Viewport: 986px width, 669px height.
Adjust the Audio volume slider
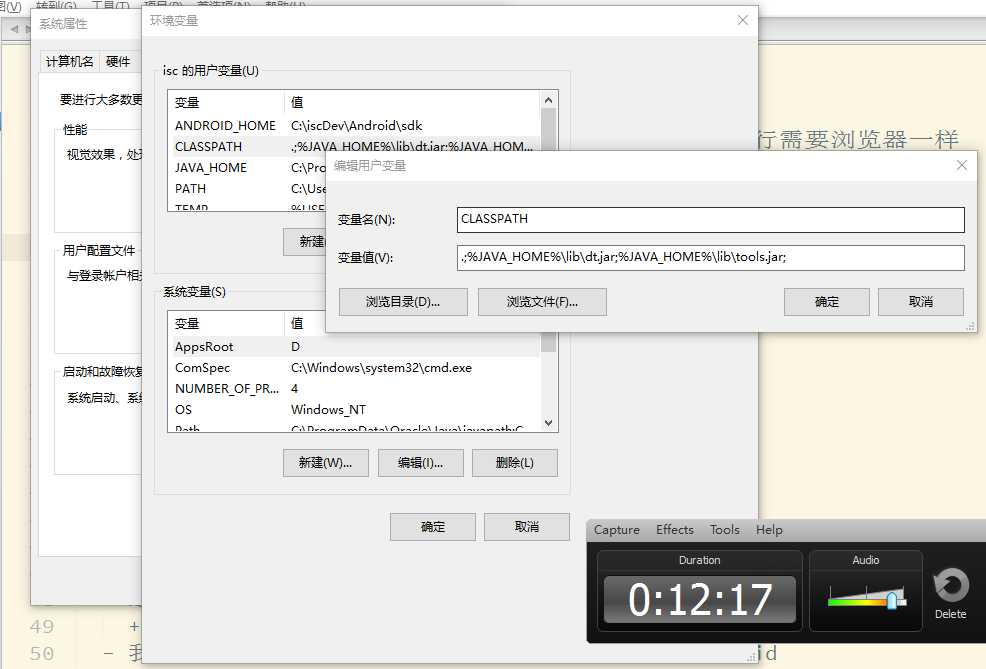[x=892, y=599]
